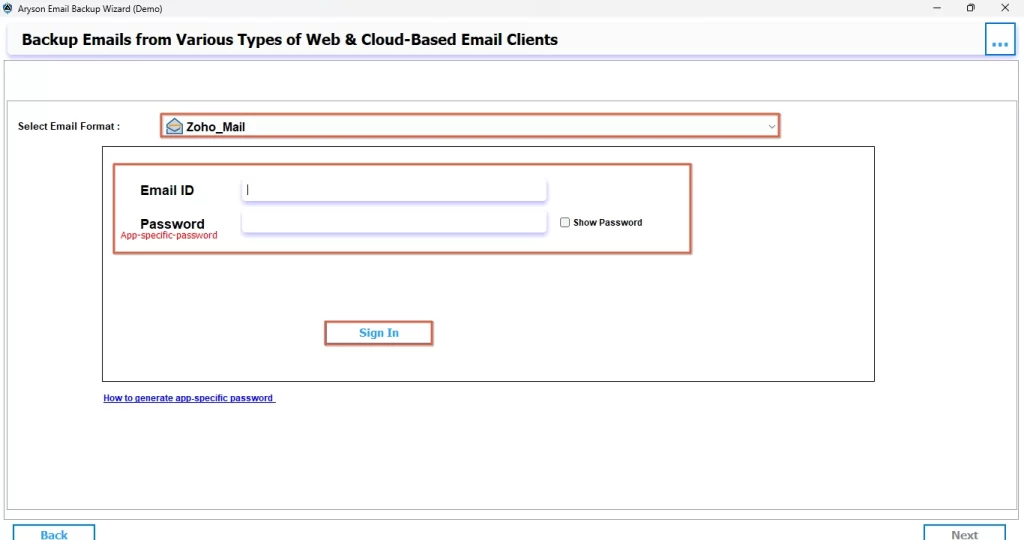Click the Backup Emails heading text
The height and width of the screenshot is (540, 1024).
(290, 40)
